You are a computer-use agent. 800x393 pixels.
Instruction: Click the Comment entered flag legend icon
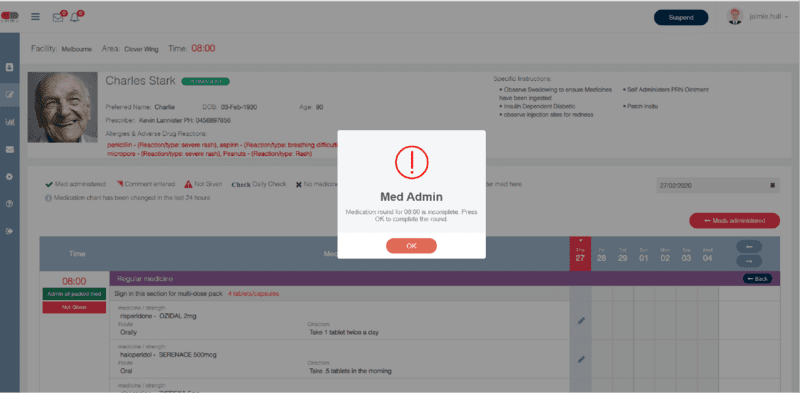point(119,184)
